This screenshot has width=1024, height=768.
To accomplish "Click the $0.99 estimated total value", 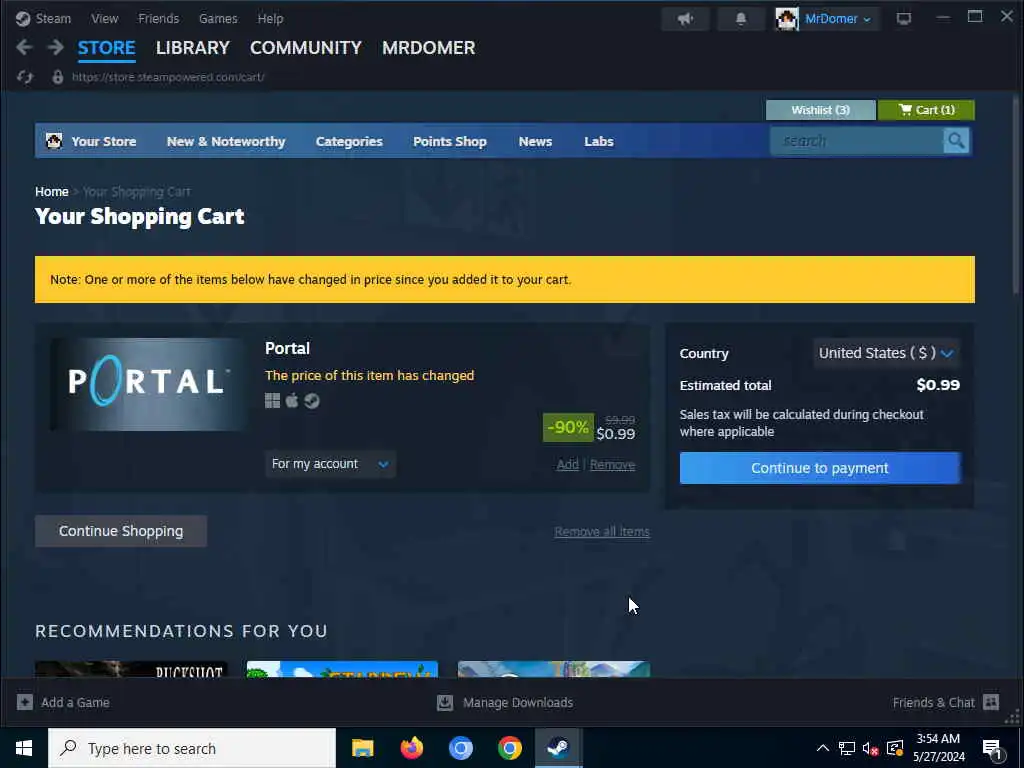I will [x=938, y=385].
